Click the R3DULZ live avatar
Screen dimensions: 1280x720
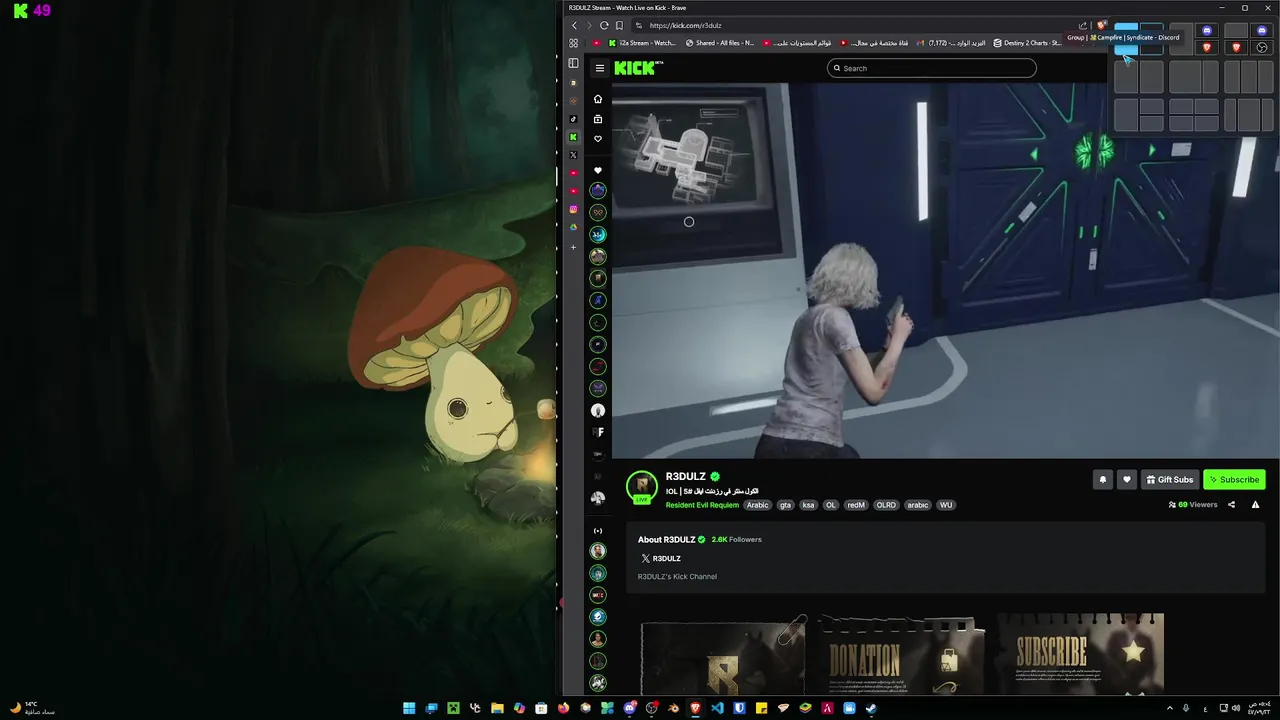[x=641, y=486]
